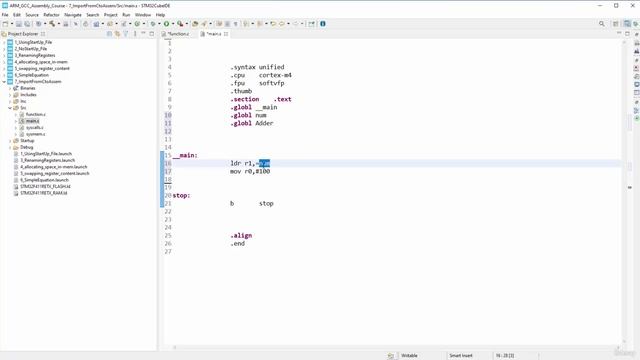Open the Search menu
Viewport: 640px width, 360px height.
pyautogui.click(x=93, y=15)
